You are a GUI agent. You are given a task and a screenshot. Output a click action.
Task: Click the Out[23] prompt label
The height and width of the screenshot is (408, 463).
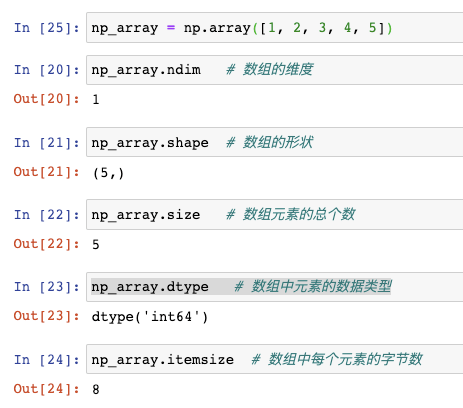(x=47, y=316)
